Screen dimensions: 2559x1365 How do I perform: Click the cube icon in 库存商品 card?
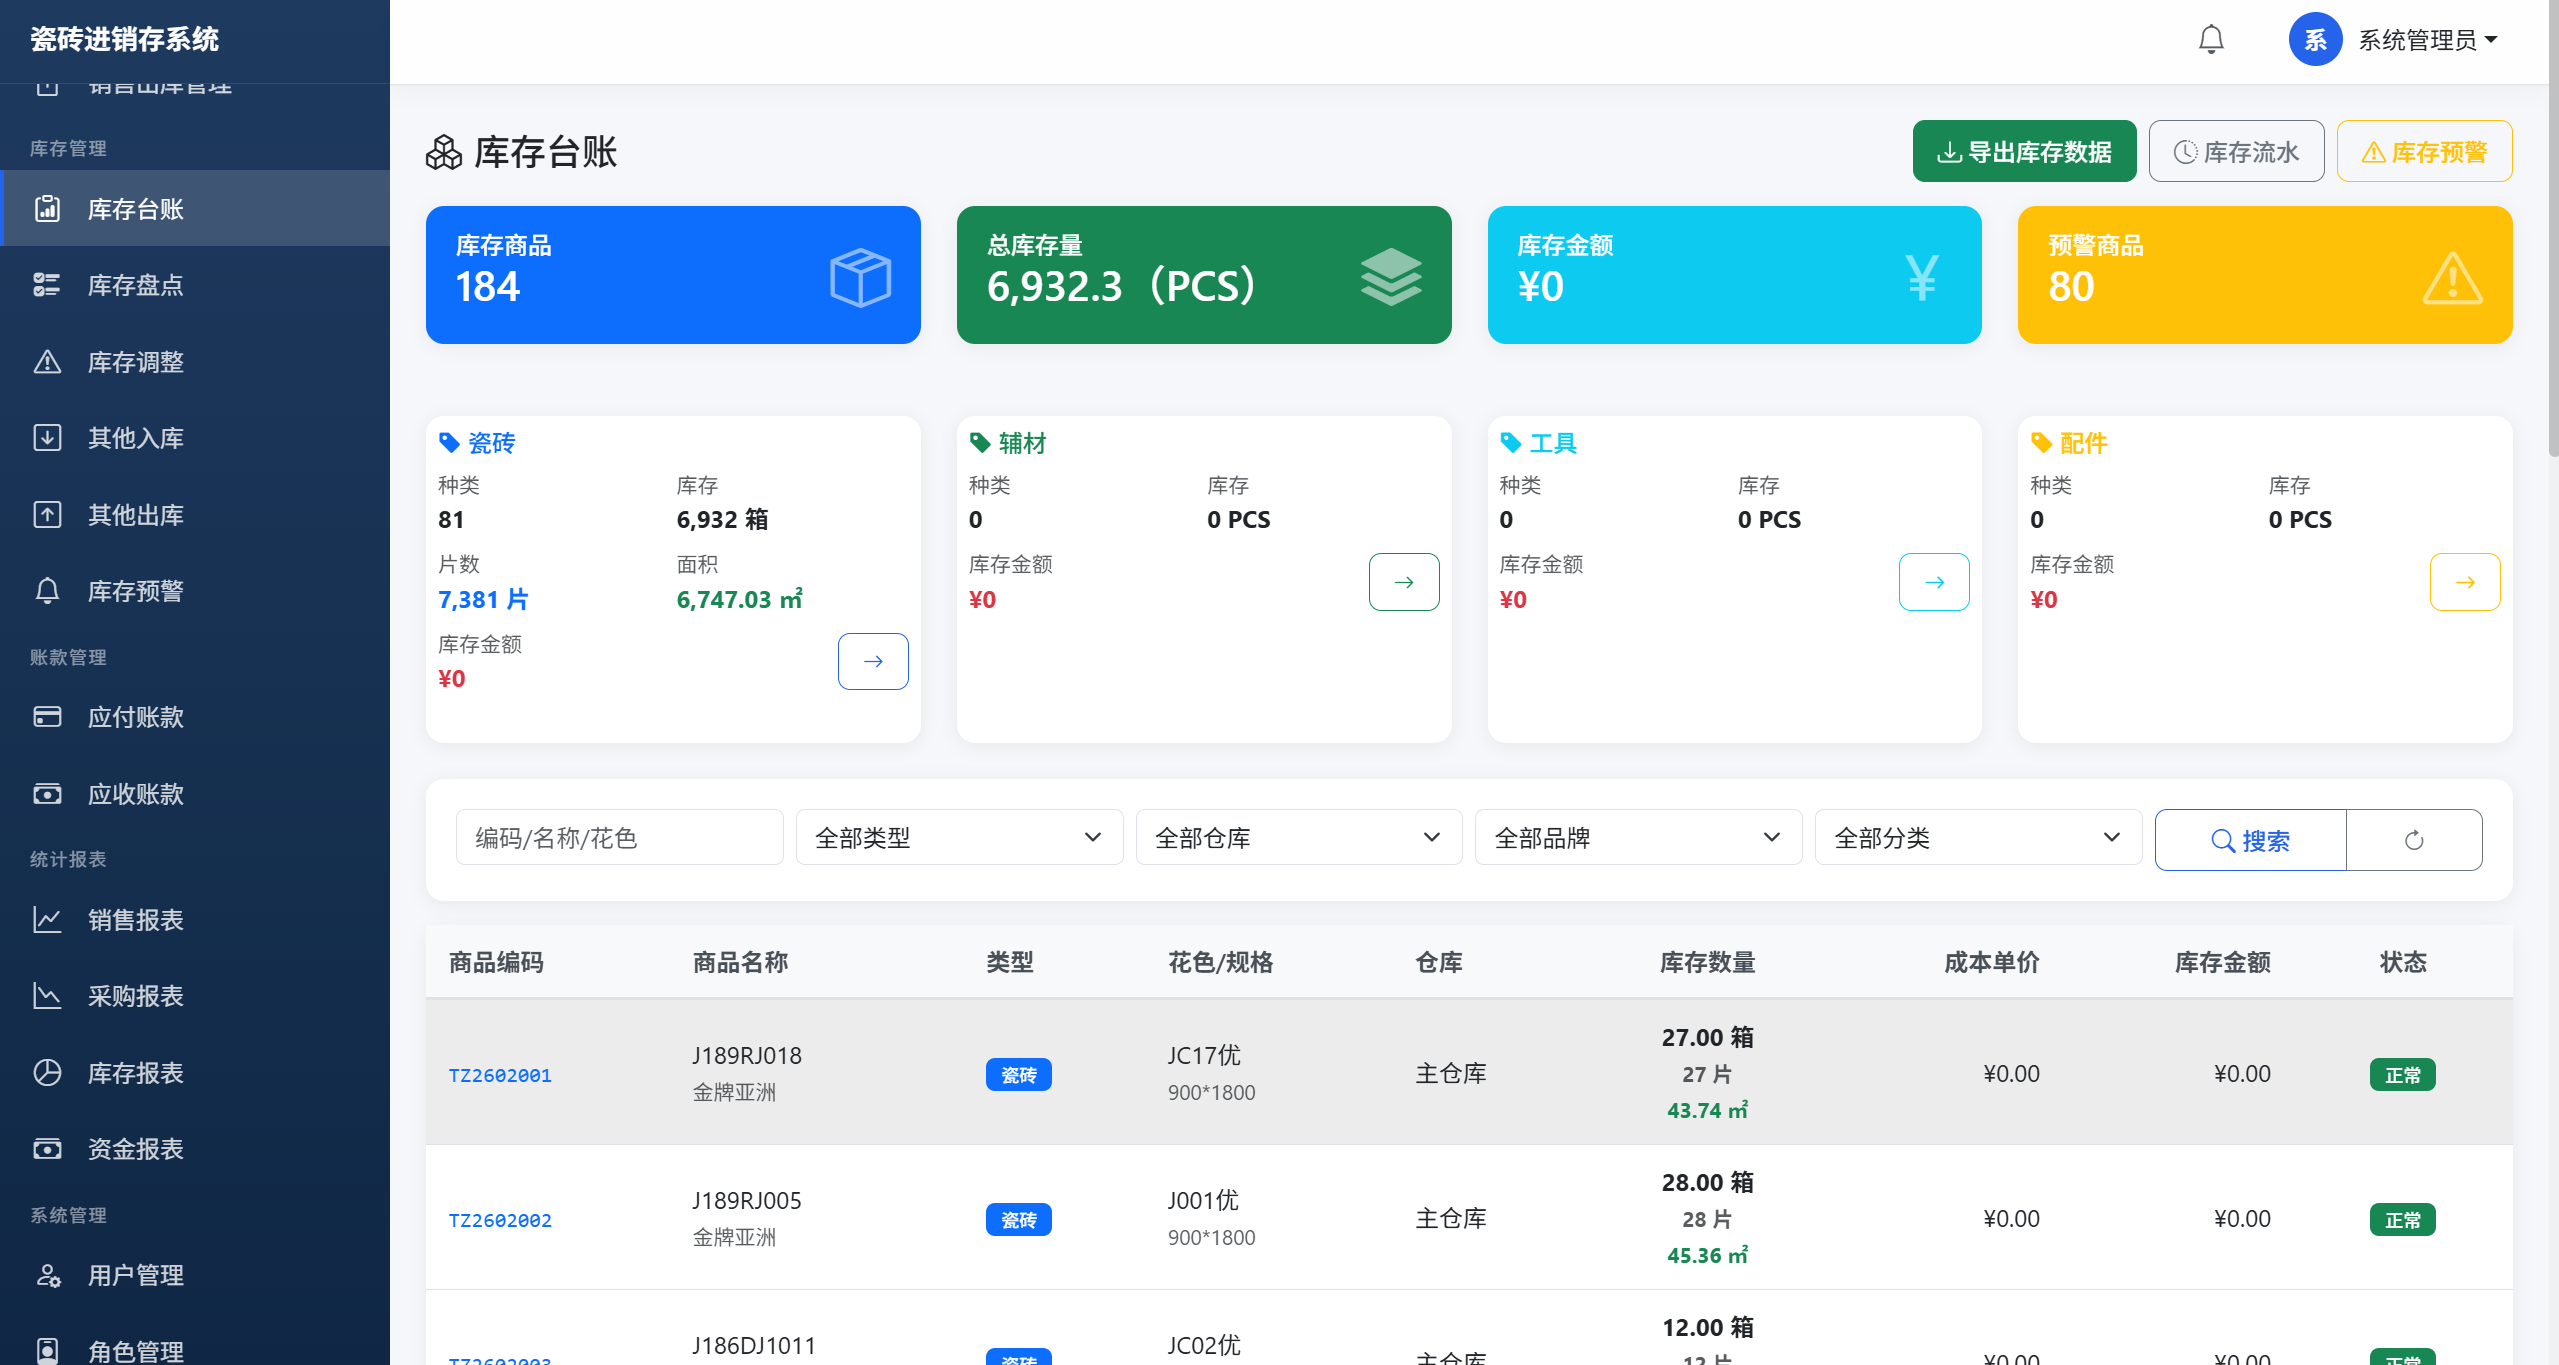click(860, 277)
